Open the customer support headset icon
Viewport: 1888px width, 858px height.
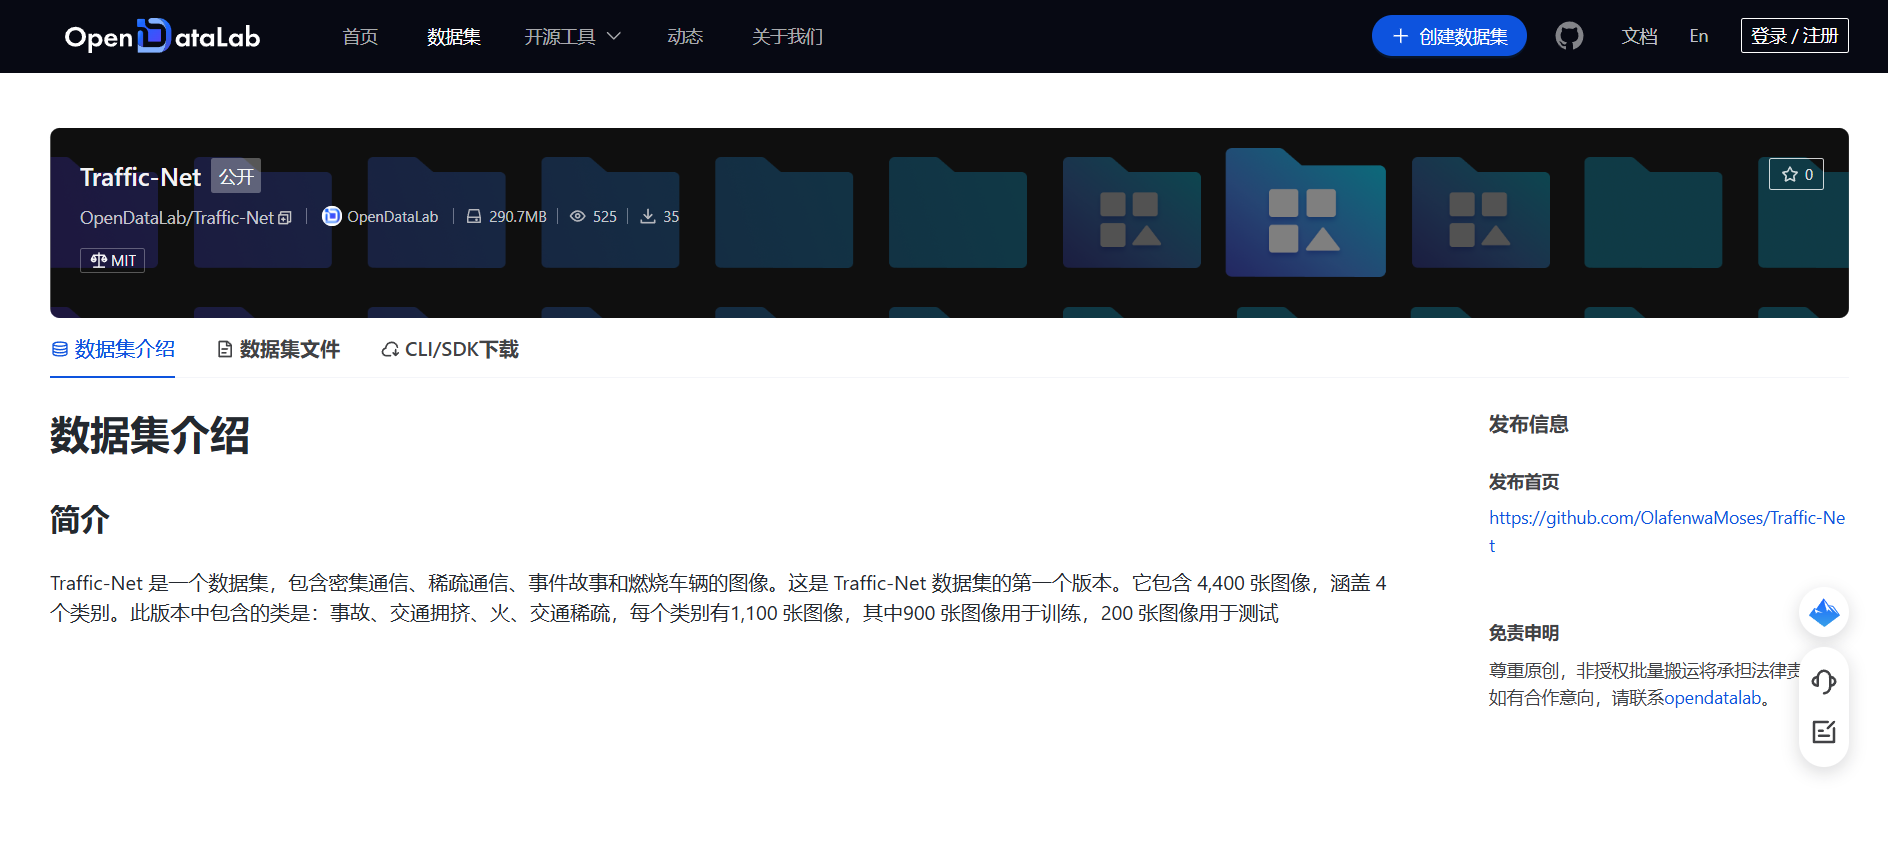click(1824, 682)
